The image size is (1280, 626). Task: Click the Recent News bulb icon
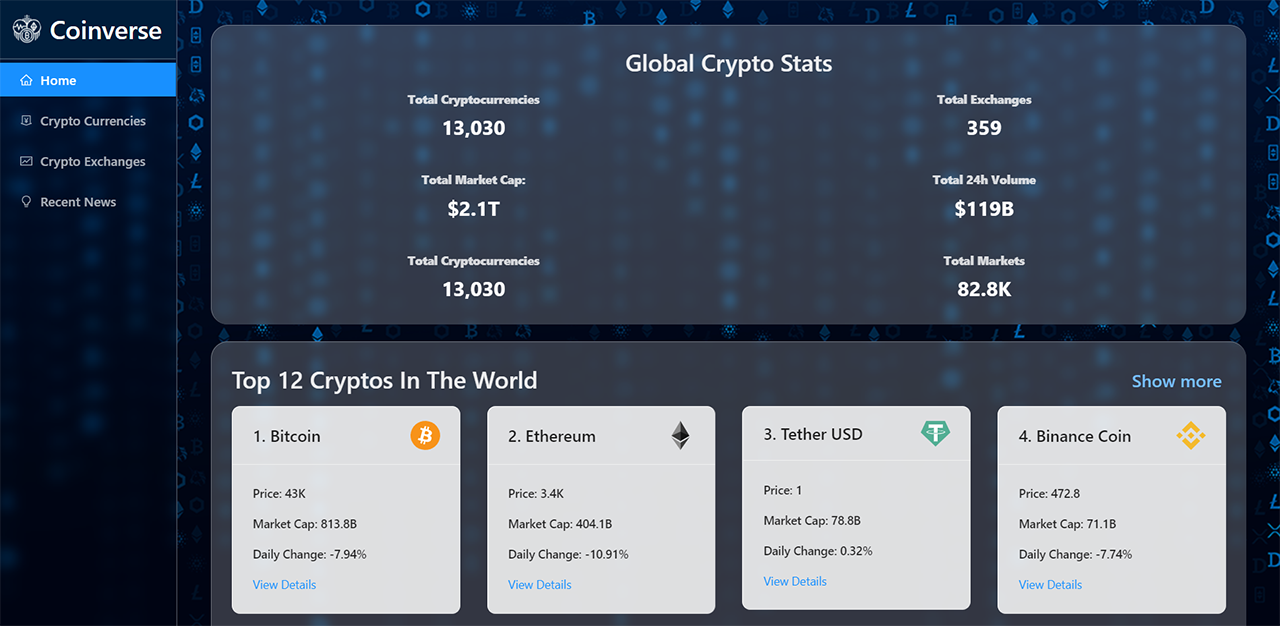26,201
